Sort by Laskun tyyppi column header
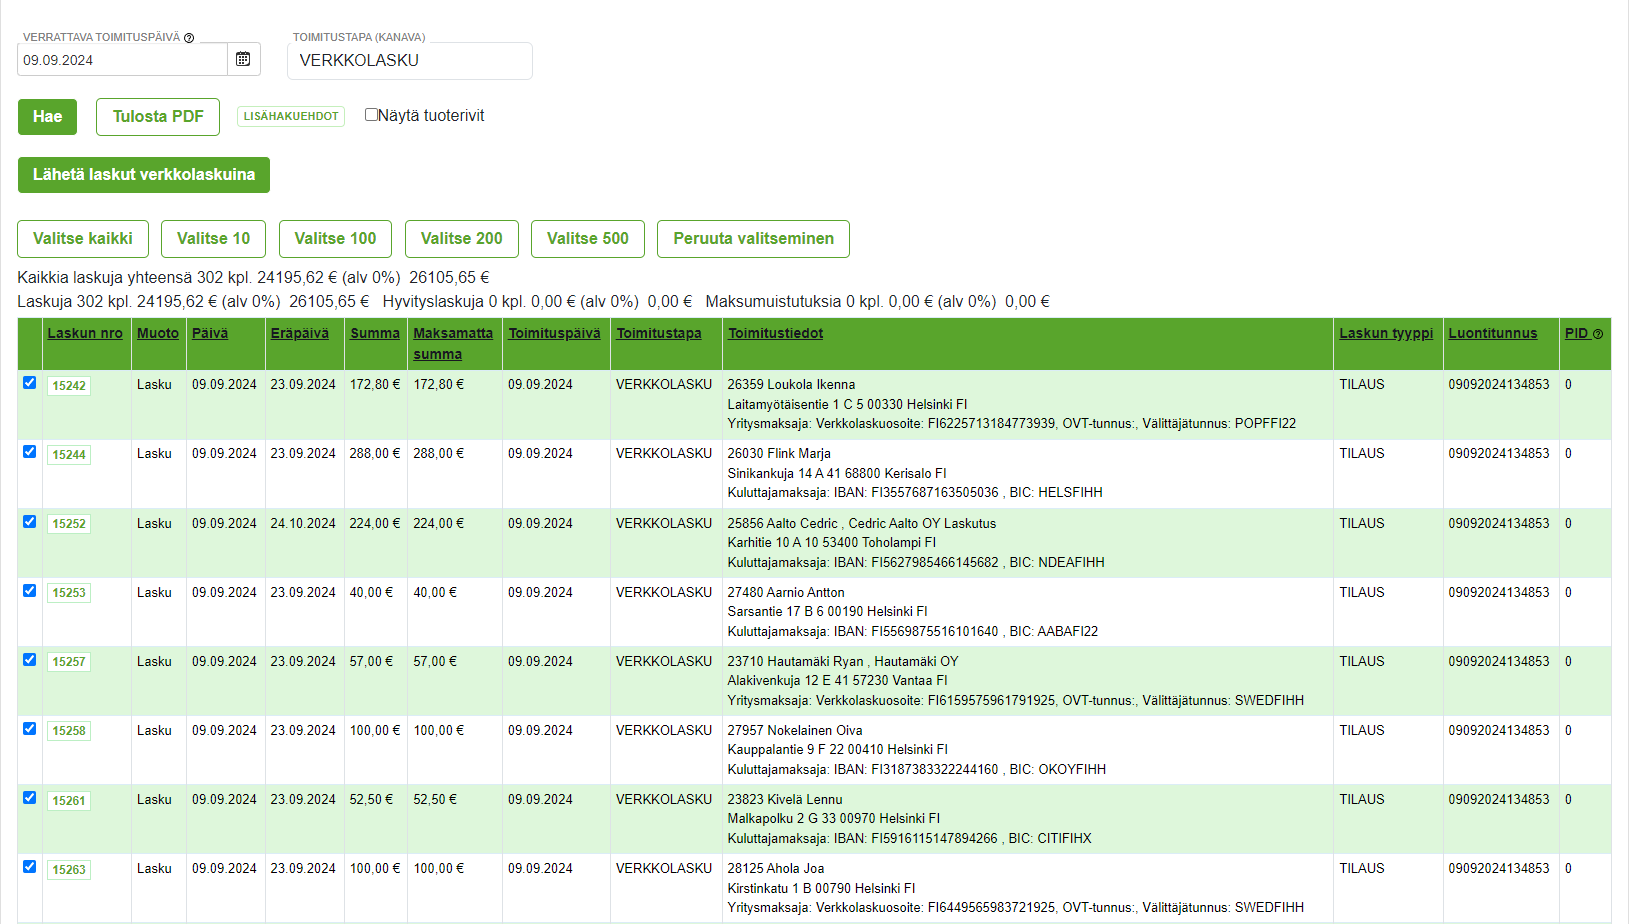 [x=1386, y=333]
